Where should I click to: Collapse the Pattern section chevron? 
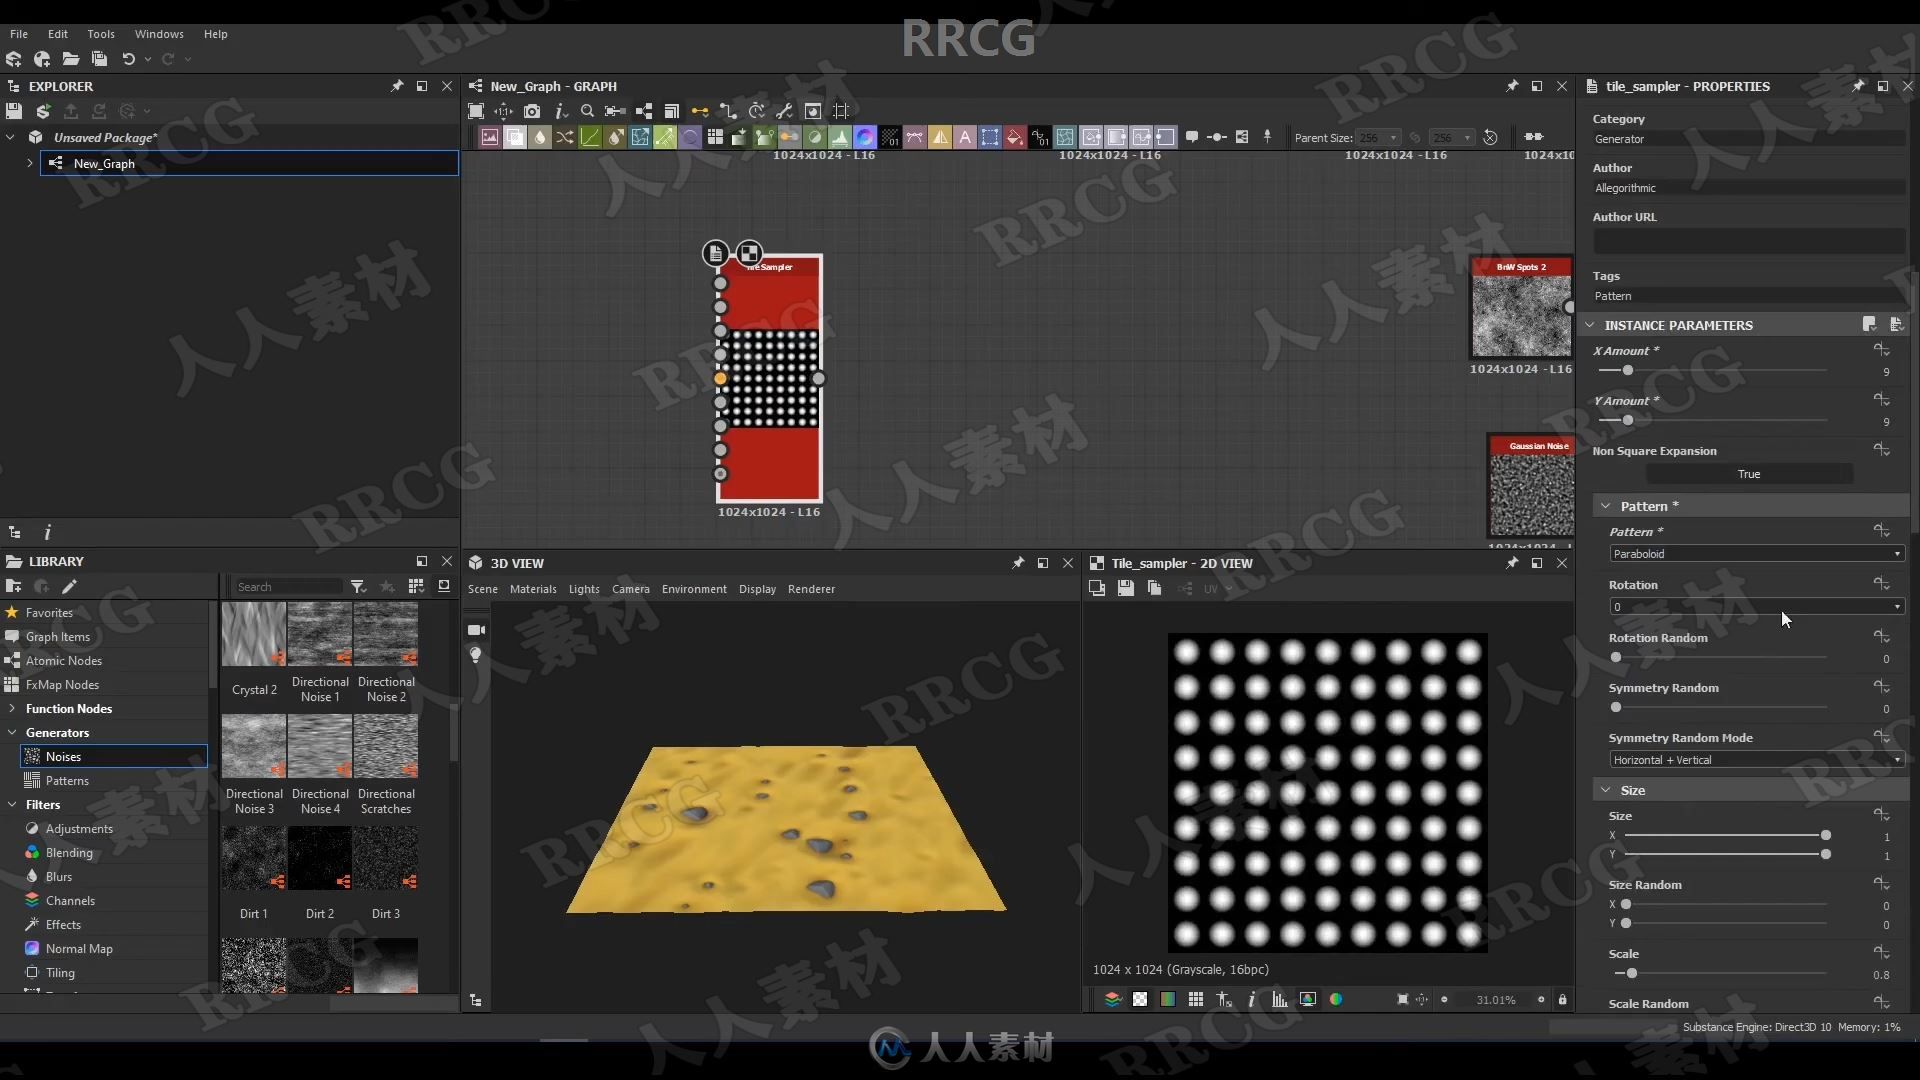[1606, 505]
